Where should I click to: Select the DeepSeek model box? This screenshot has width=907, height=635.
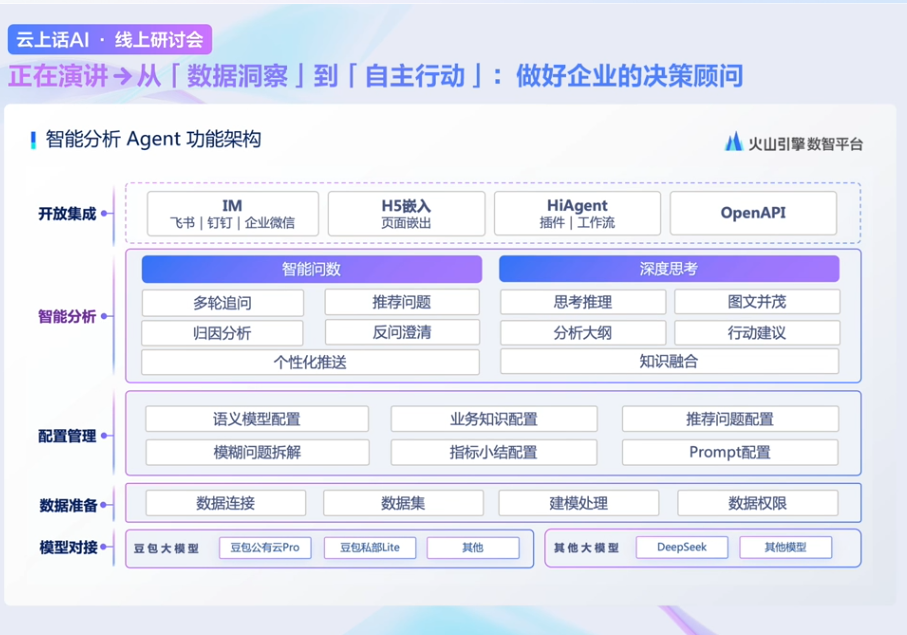point(682,547)
